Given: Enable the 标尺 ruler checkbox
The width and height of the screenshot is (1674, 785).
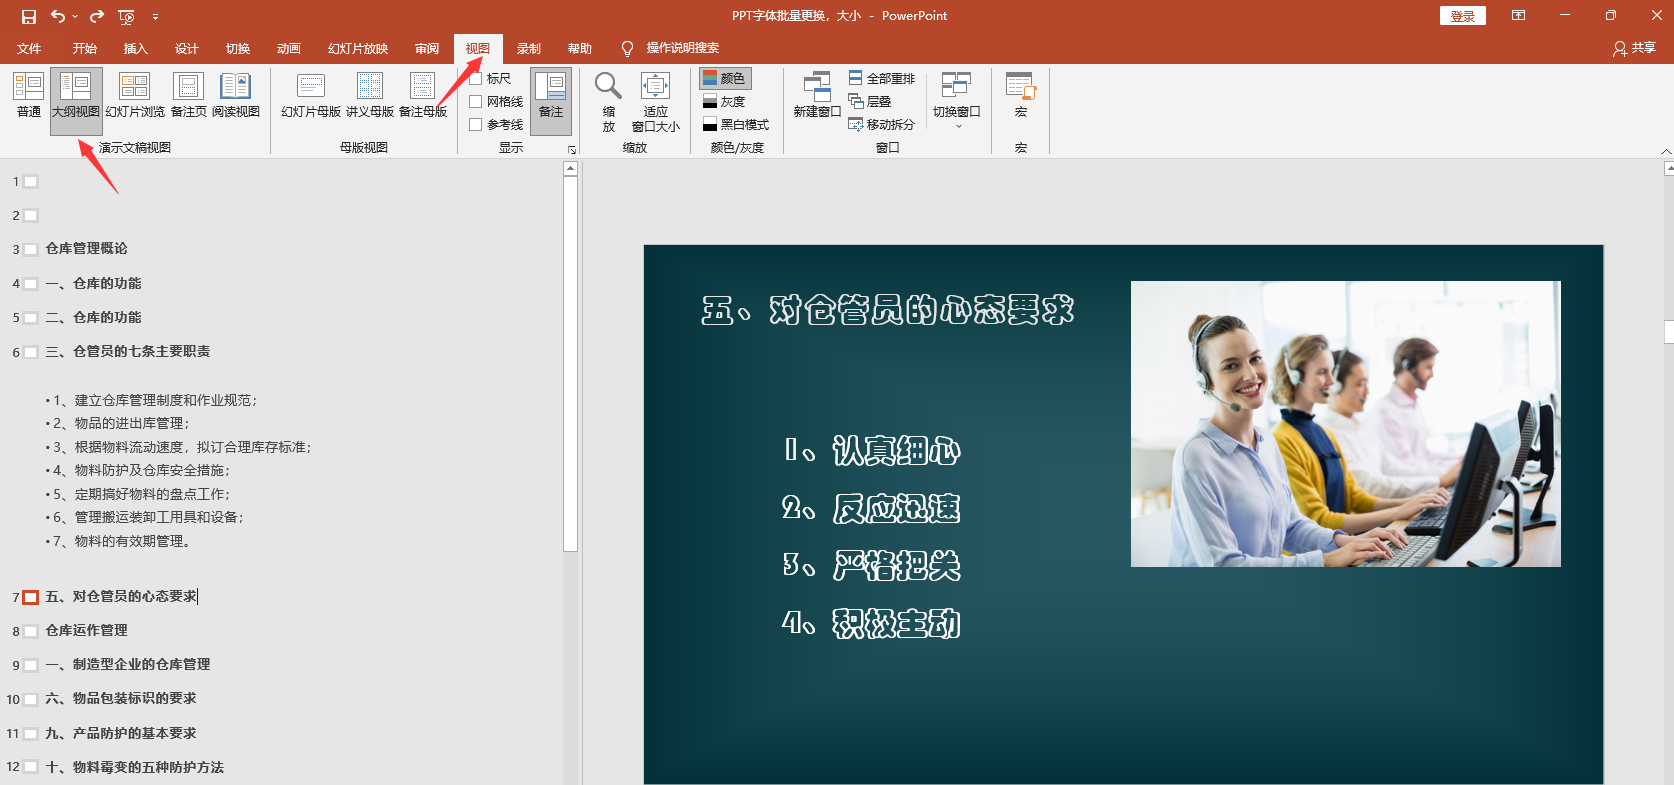Looking at the screenshot, I should point(476,78).
